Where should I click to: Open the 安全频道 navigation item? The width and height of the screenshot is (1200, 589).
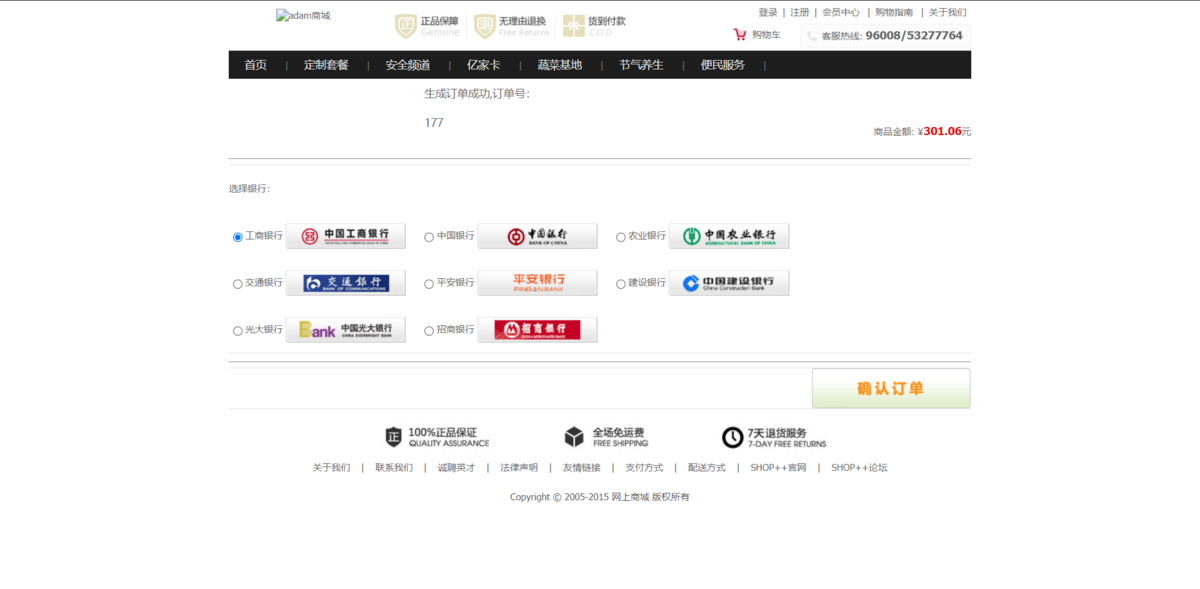tap(407, 65)
